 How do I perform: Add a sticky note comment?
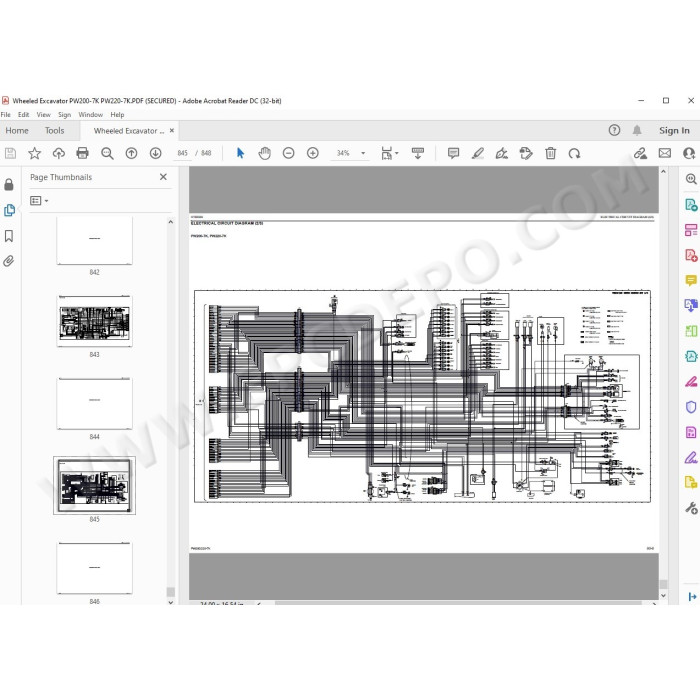453,154
